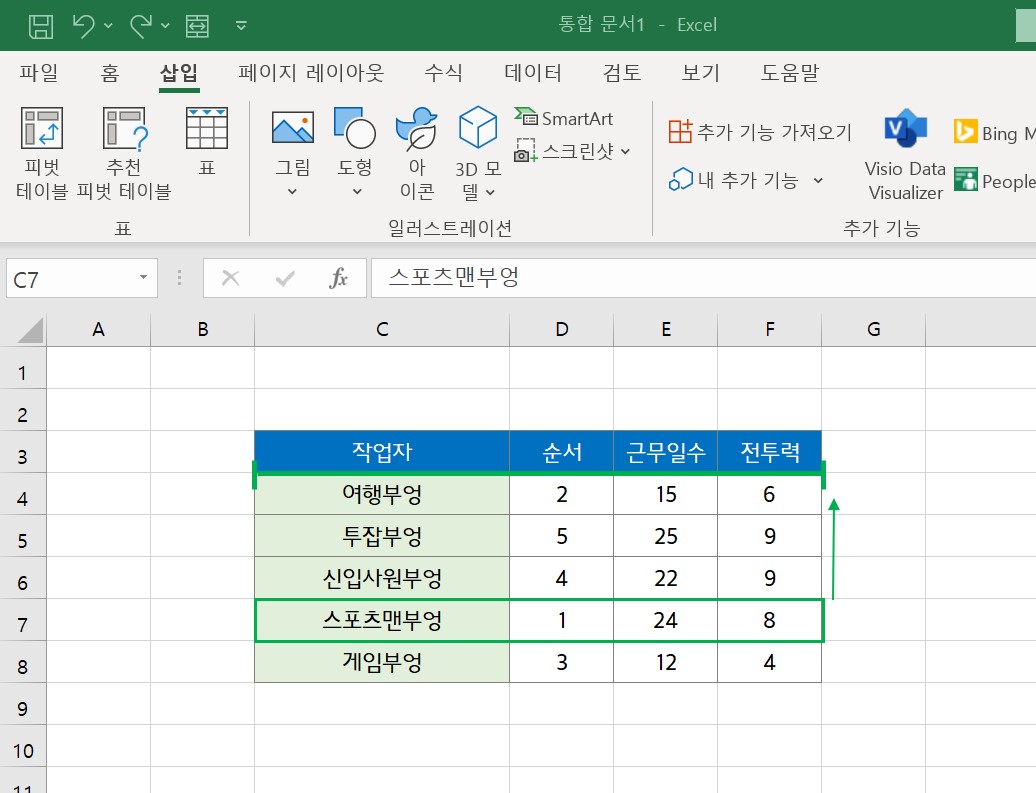This screenshot has width=1036, height=793.
Task: Select the cell with value 12
Action: tap(665, 662)
